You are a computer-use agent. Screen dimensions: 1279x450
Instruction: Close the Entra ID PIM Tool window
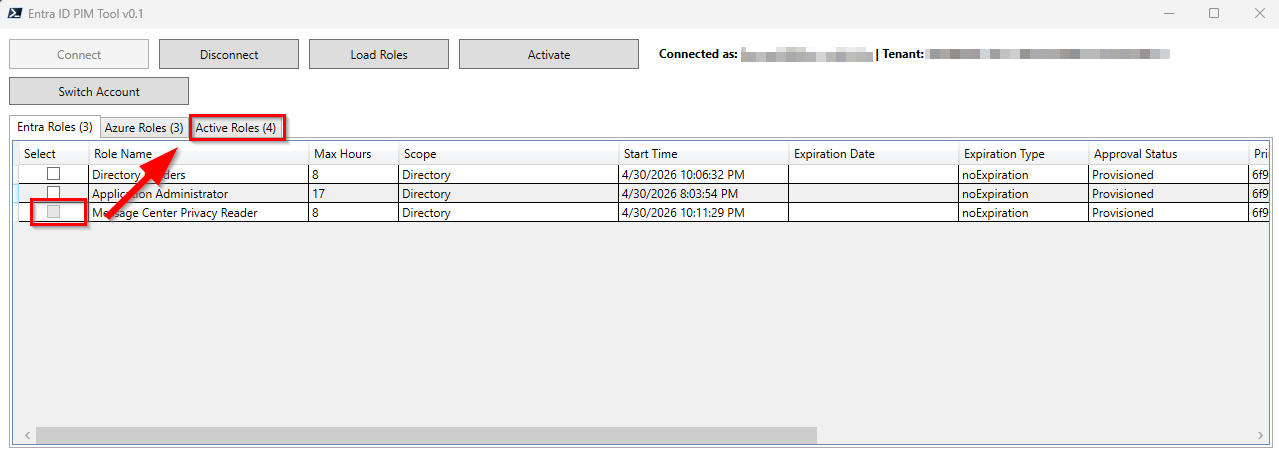[x=1258, y=13]
